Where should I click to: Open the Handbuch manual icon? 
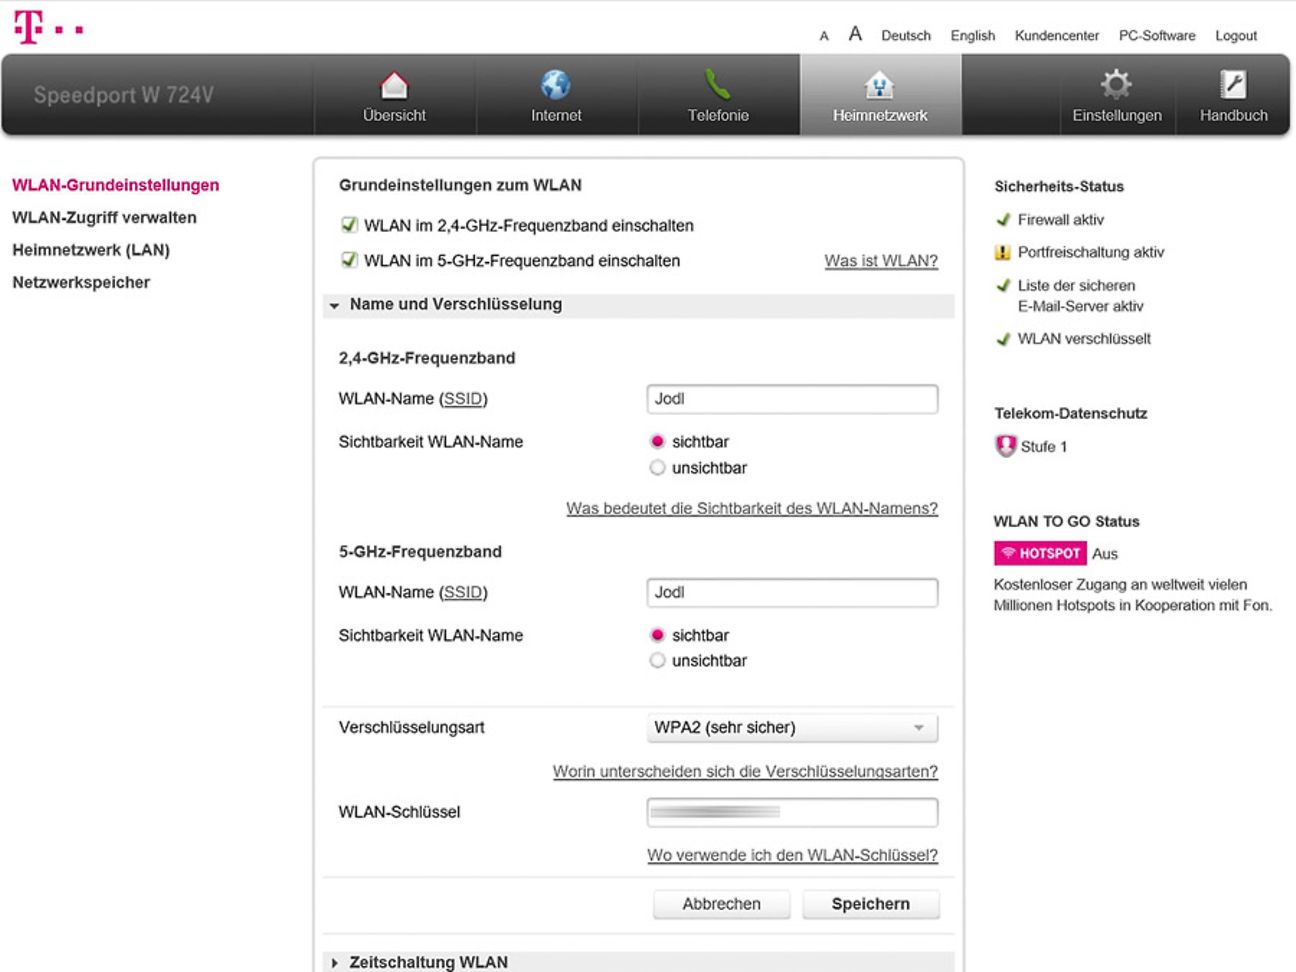pyautogui.click(x=1234, y=84)
